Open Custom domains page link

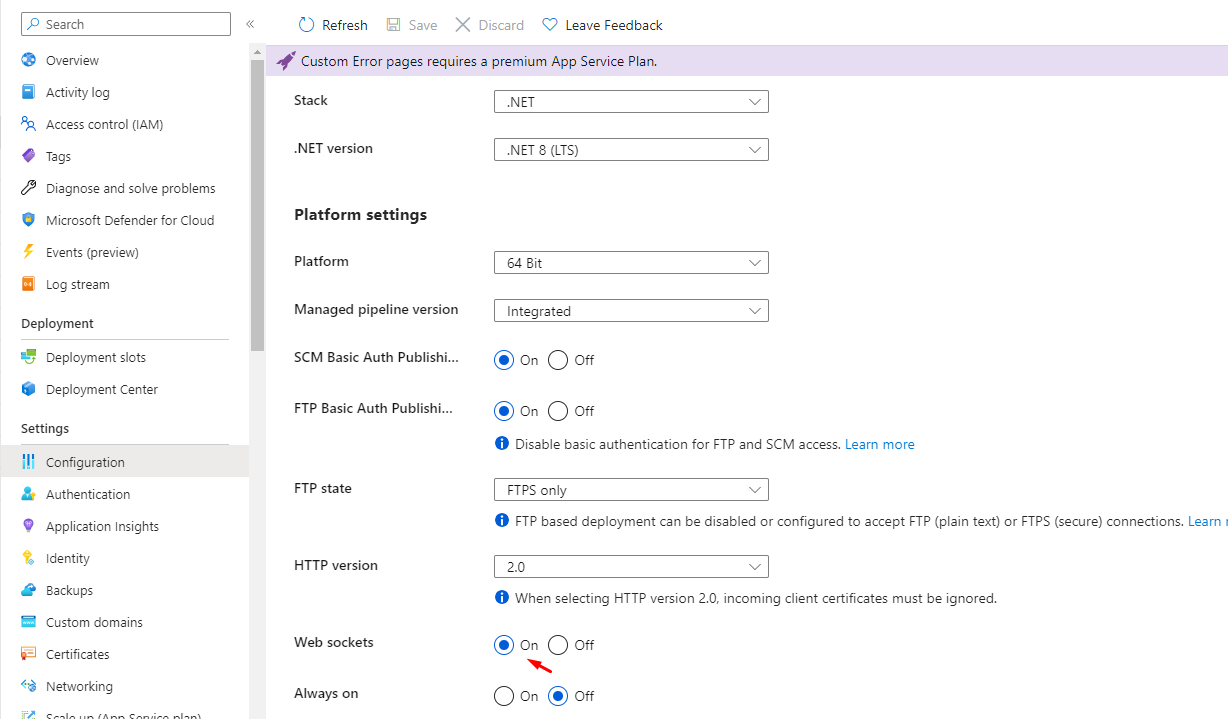(124, 622)
